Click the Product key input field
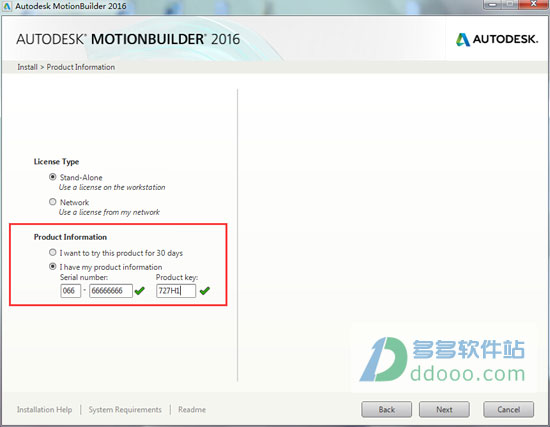 176,291
